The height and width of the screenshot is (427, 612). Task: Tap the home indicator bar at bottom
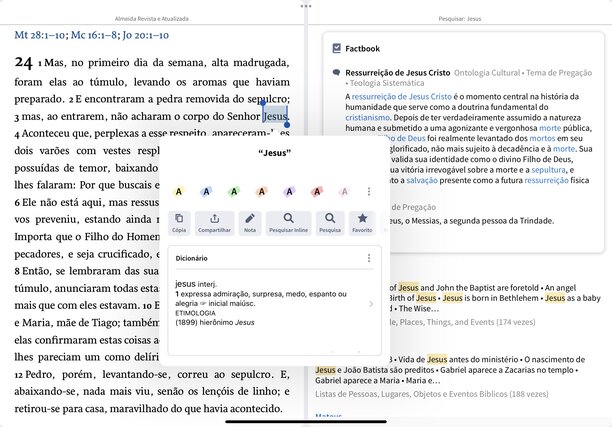306,422
